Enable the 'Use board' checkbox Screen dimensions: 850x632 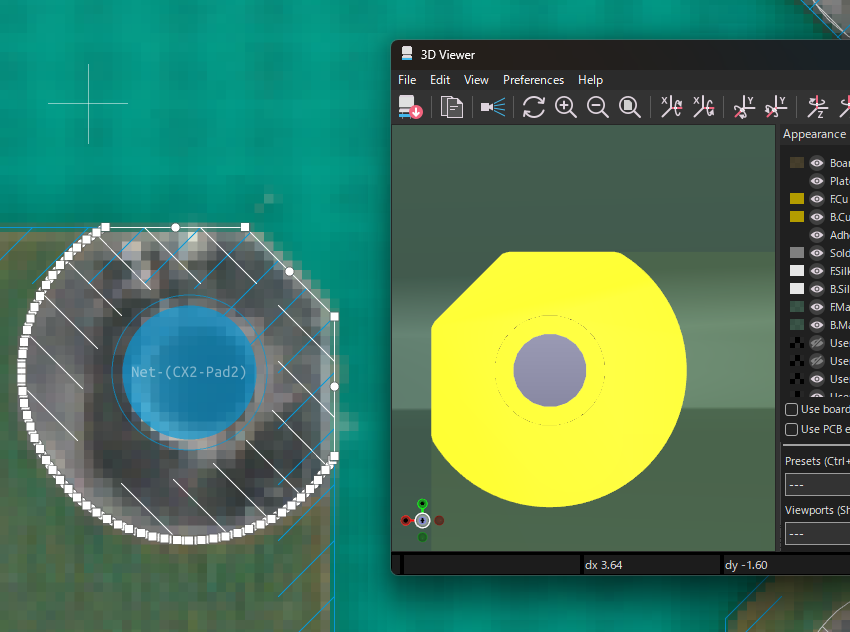pos(791,409)
